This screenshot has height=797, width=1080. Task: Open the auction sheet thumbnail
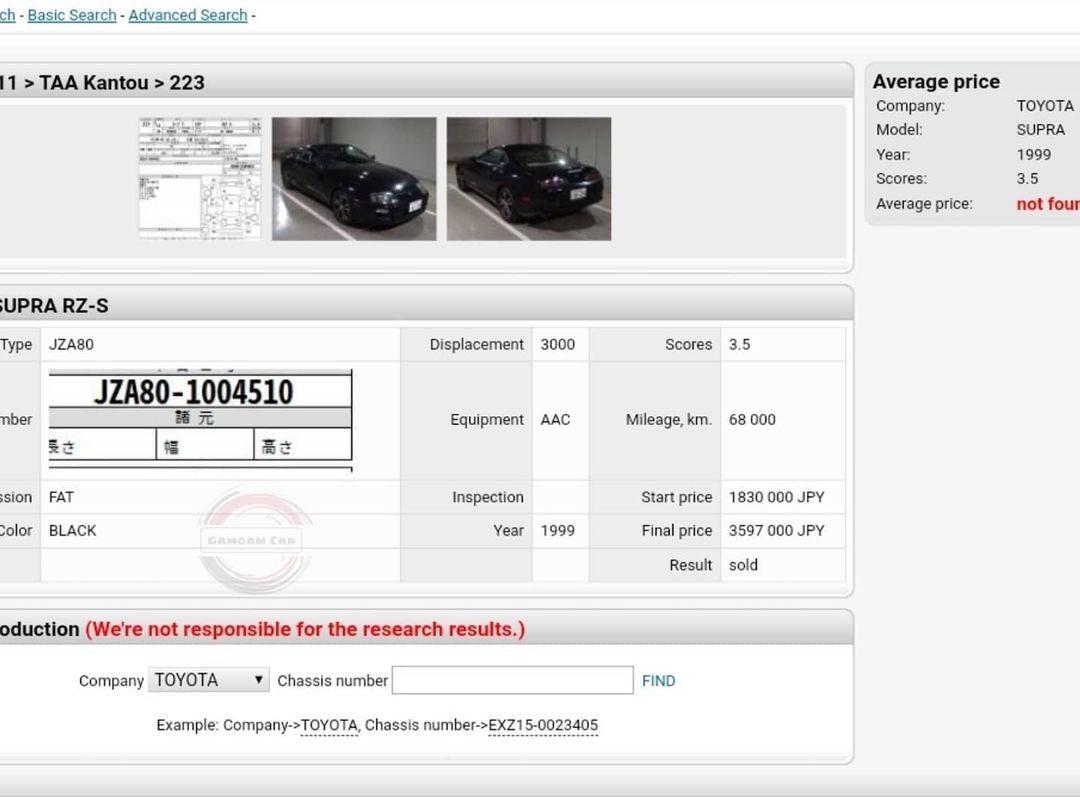coord(200,178)
